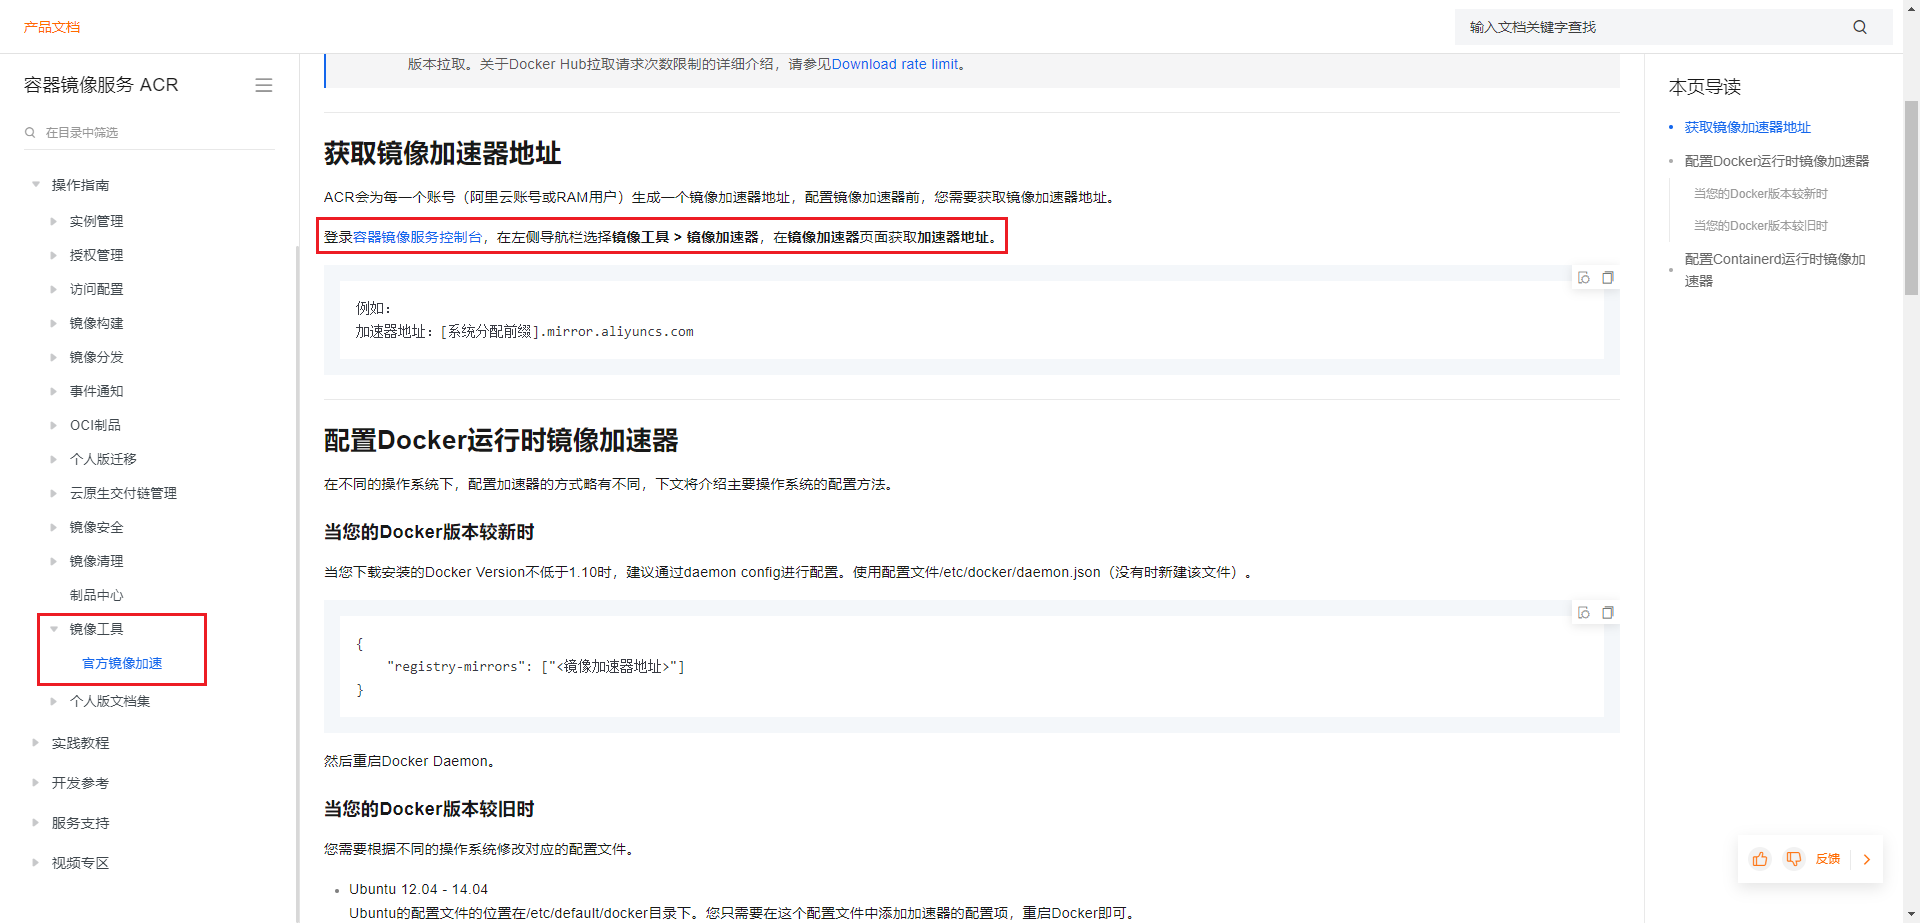Click the 在目录中筛选 filter field
1920x923 pixels.
(x=150, y=132)
